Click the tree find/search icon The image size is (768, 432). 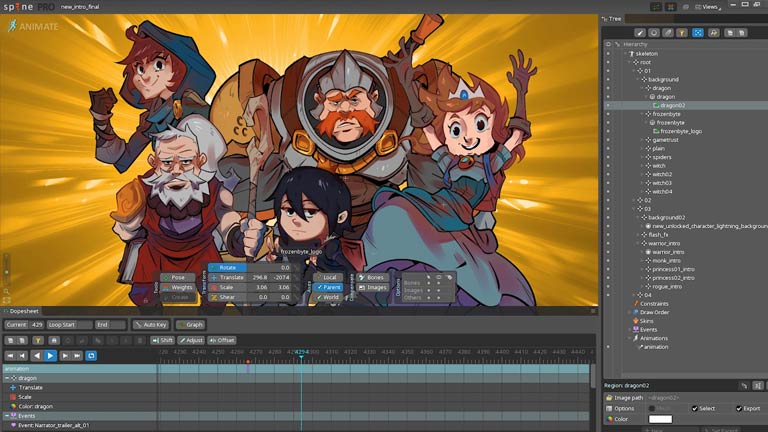tap(714, 33)
